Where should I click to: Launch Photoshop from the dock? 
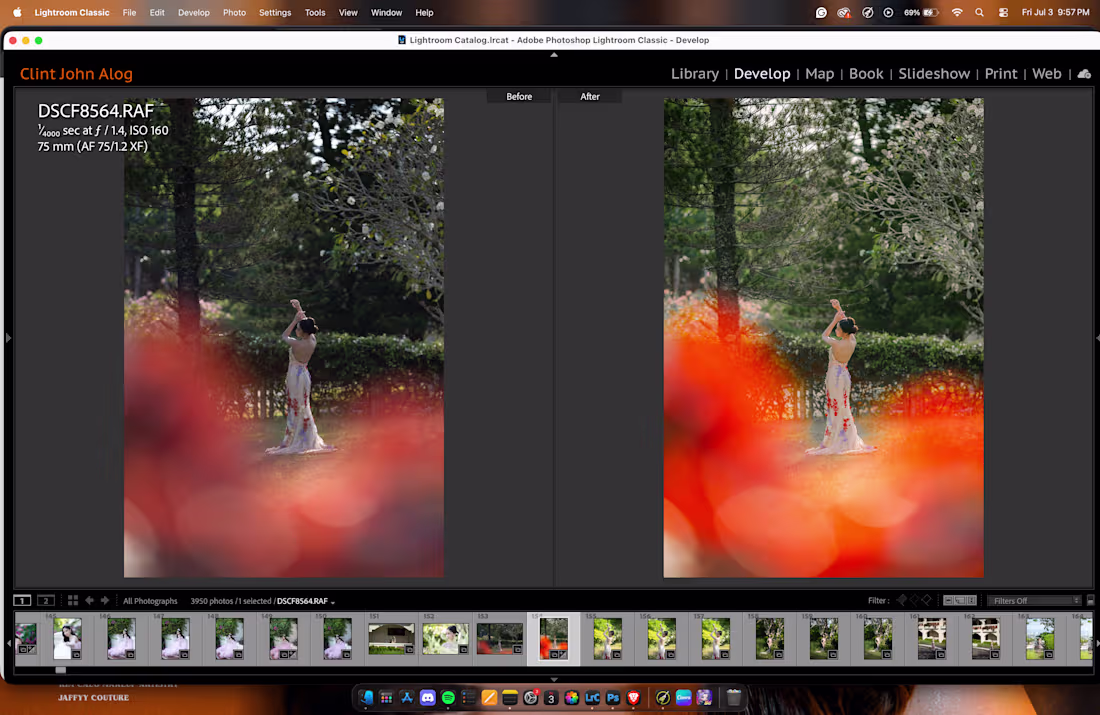tap(613, 697)
